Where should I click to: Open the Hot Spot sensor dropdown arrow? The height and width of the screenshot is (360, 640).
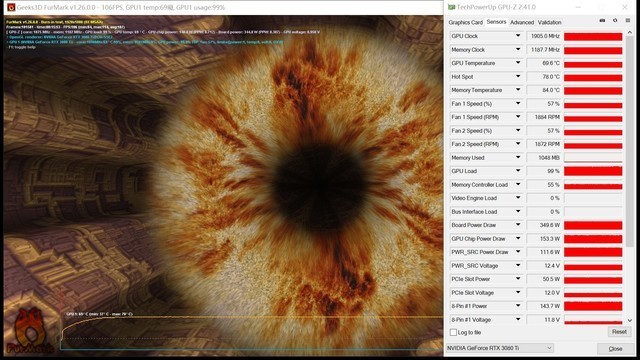pos(518,76)
